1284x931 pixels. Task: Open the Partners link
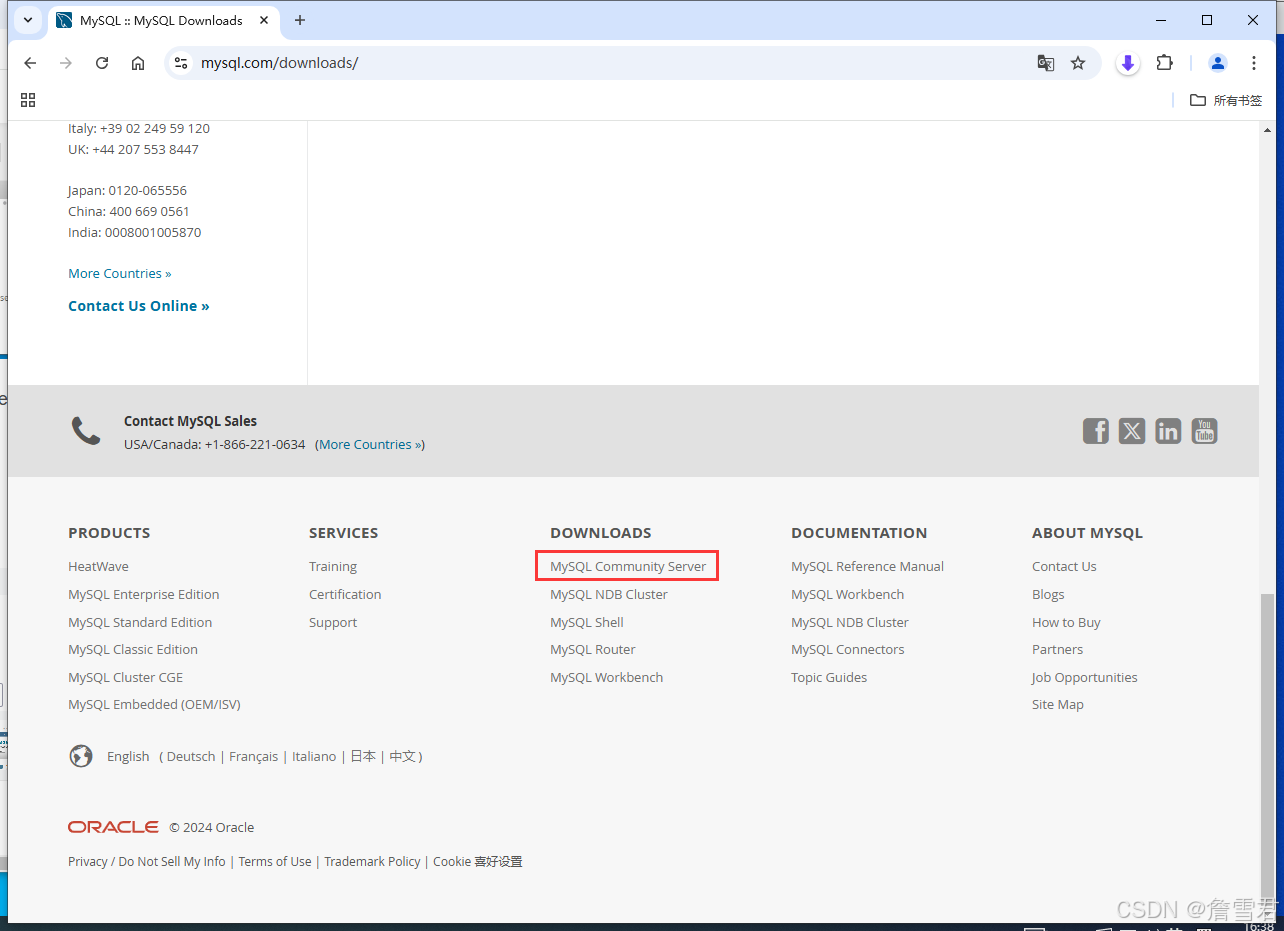pyautogui.click(x=1057, y=649)
